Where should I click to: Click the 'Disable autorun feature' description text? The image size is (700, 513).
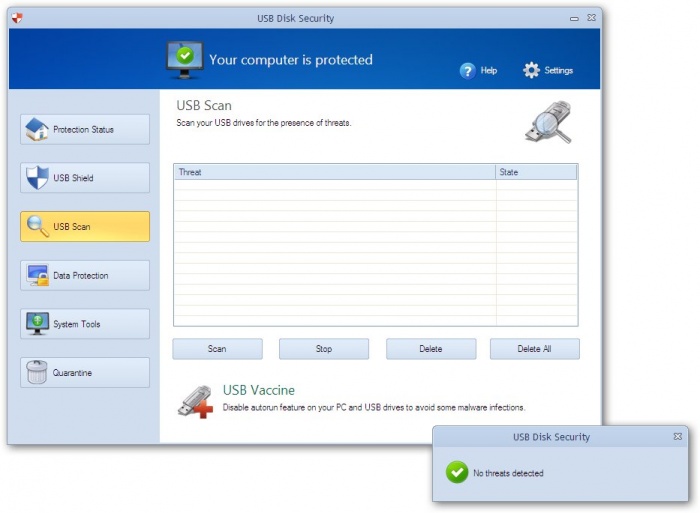coord(374,407)
